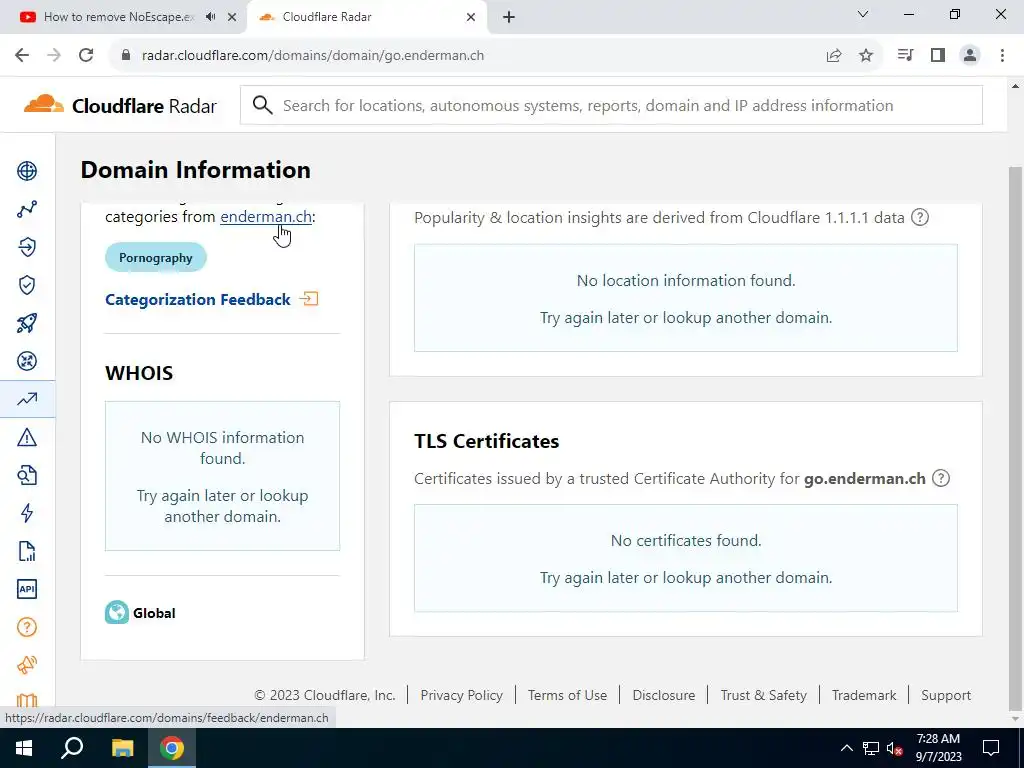The height and width of the screenshot is (768, 1024).
Task: Click help icon beside Cloudflare 1.1.1.1 data
Action: tap(920, 217)
